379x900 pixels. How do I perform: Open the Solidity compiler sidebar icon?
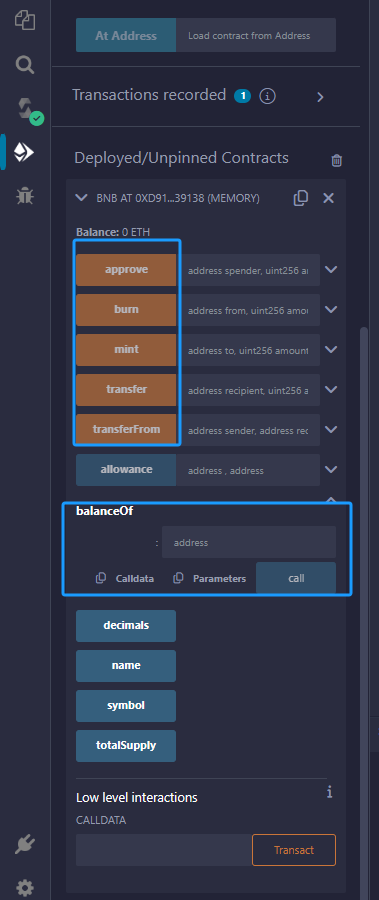pyautogui.click(x=26, y=109)
